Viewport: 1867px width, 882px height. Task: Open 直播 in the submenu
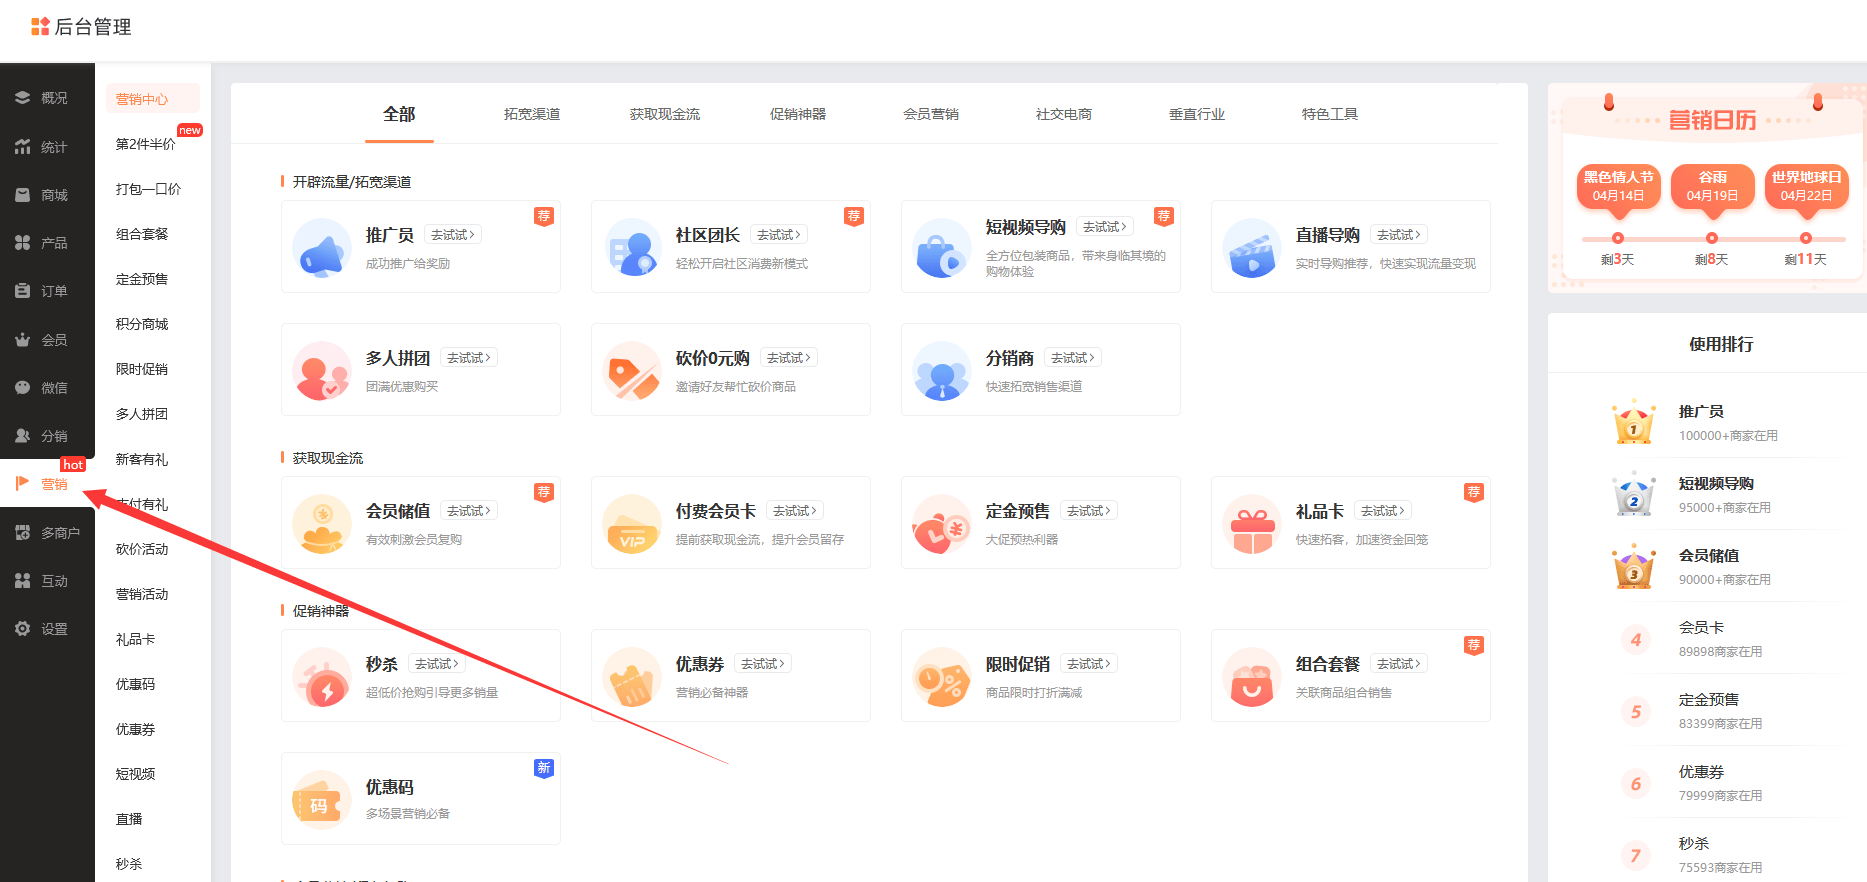[x=129, y=819]
